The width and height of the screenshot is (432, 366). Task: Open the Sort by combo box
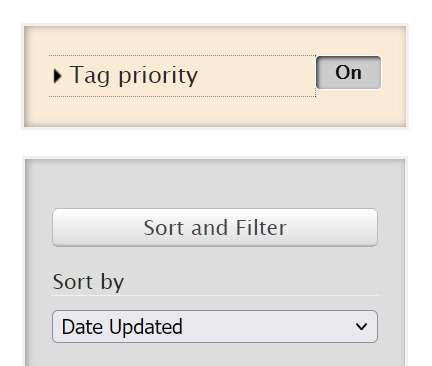(x=215, y=327)
